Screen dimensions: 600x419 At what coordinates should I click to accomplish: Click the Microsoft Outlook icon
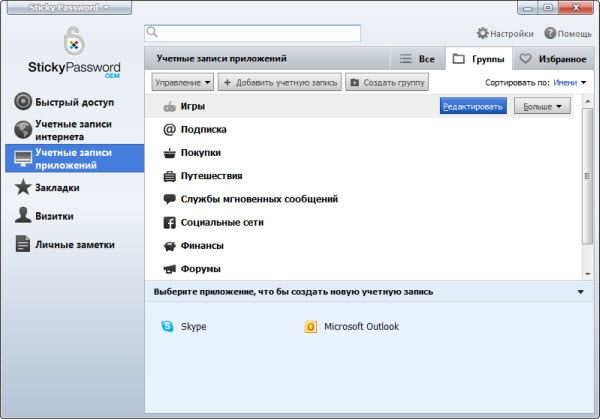pos(311,326)
